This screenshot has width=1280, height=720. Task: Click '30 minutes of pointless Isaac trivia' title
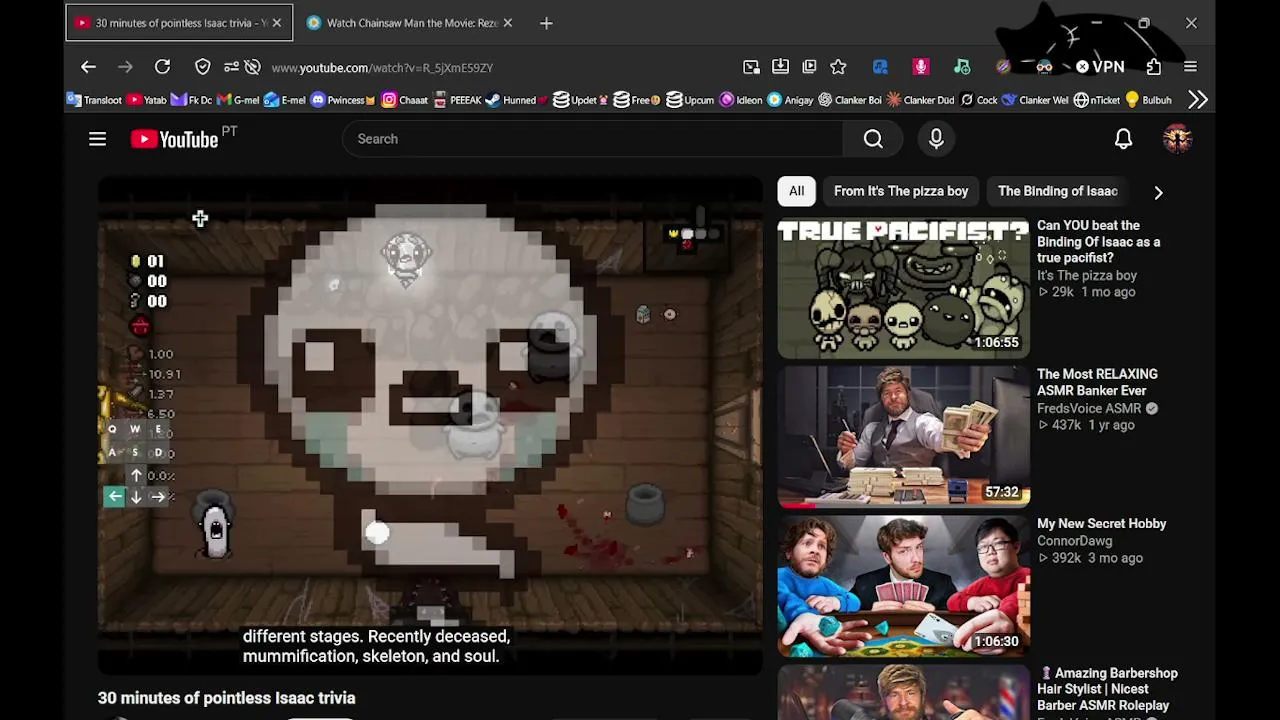point(227,698)
